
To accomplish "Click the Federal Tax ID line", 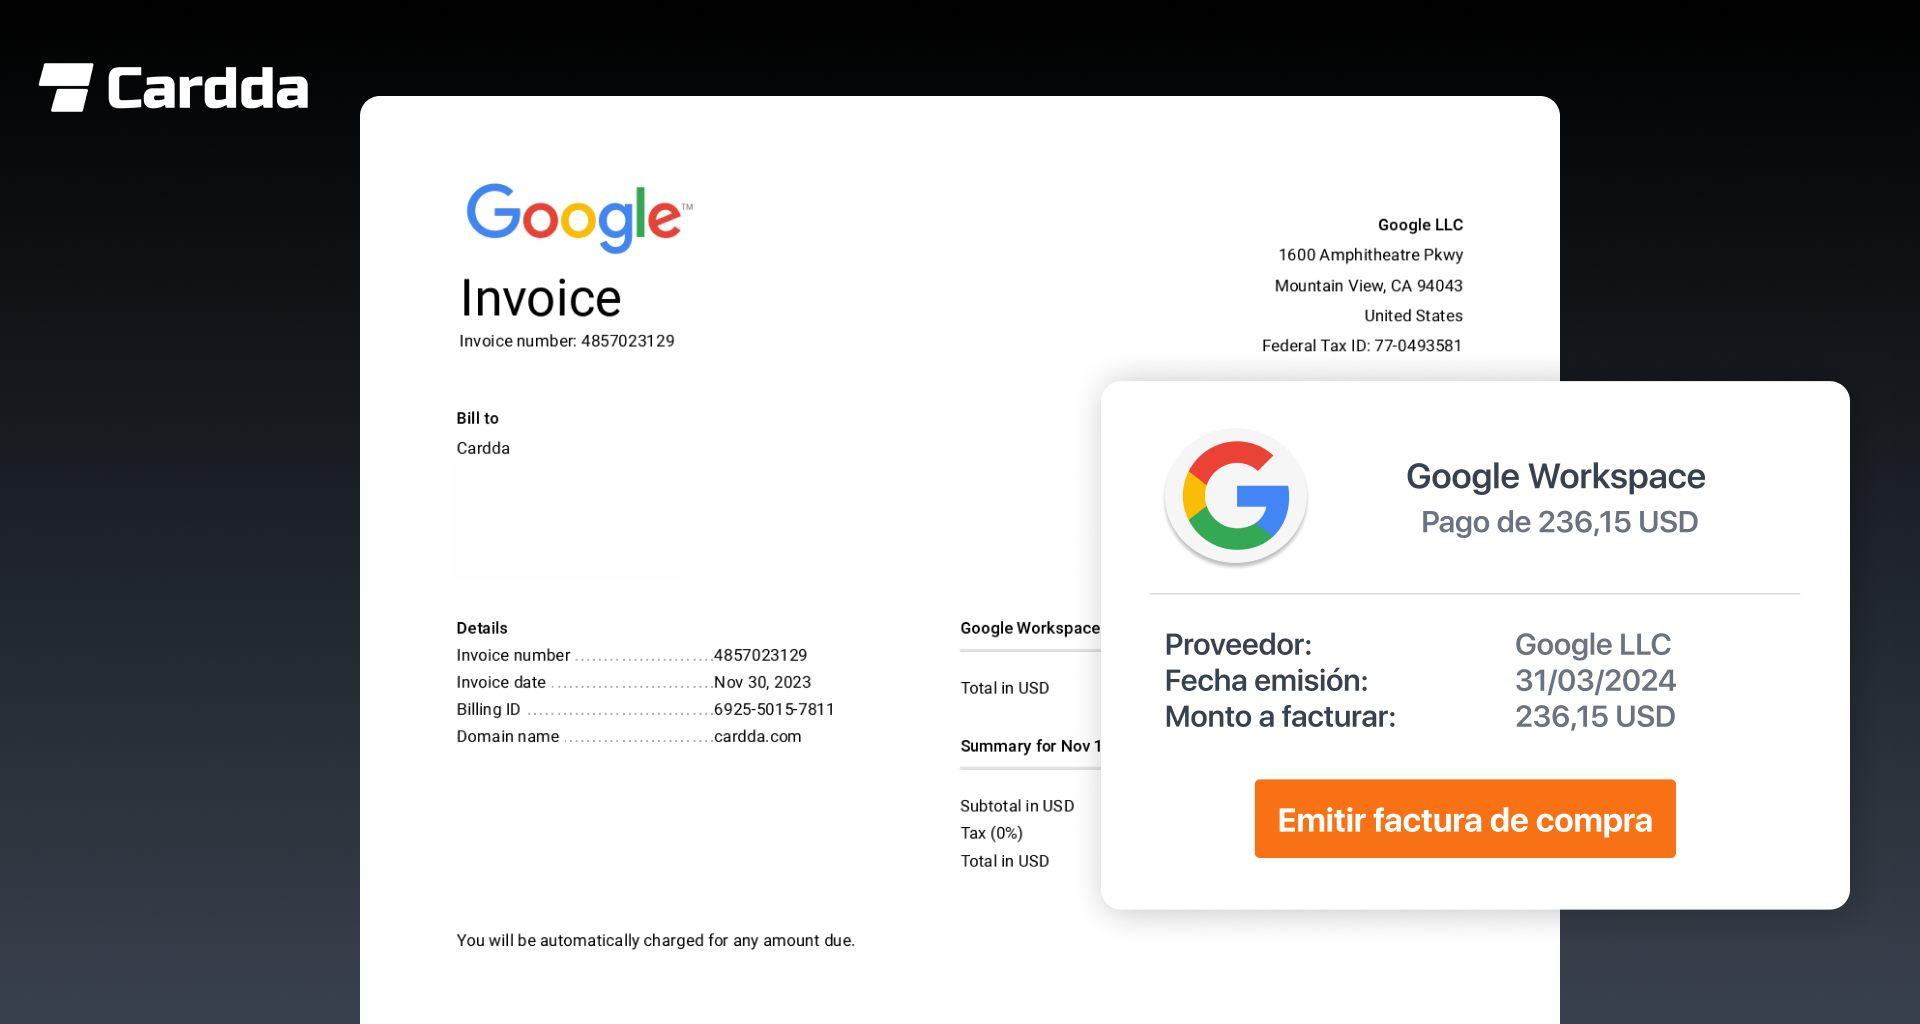I will click(x=1361, y=346).
